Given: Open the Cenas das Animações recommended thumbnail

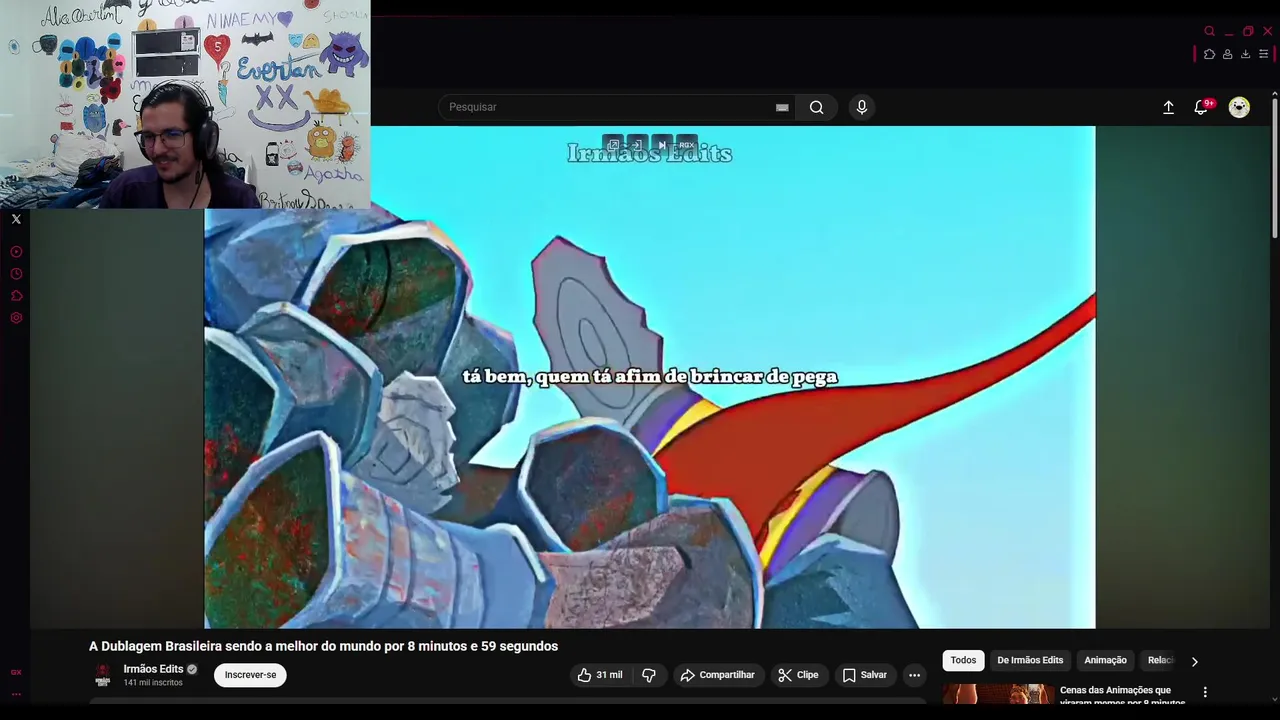Looking at the screenshot, I should (998, 693).
